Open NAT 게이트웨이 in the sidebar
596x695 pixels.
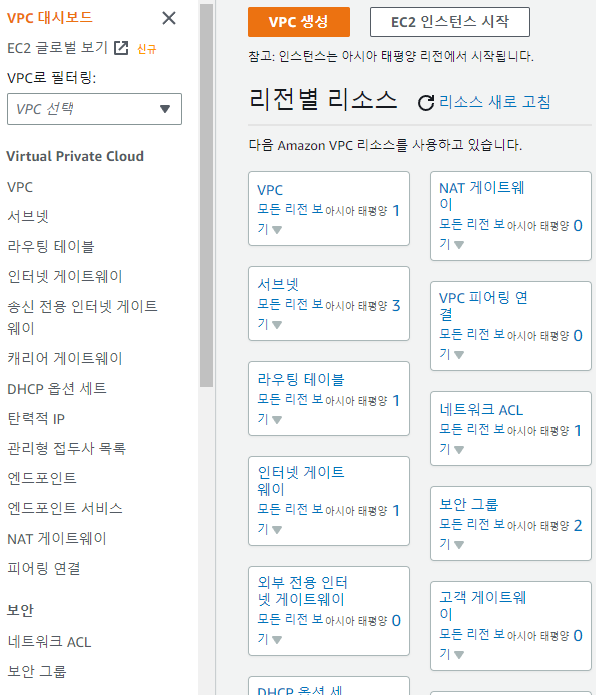[x=57, y=539]
